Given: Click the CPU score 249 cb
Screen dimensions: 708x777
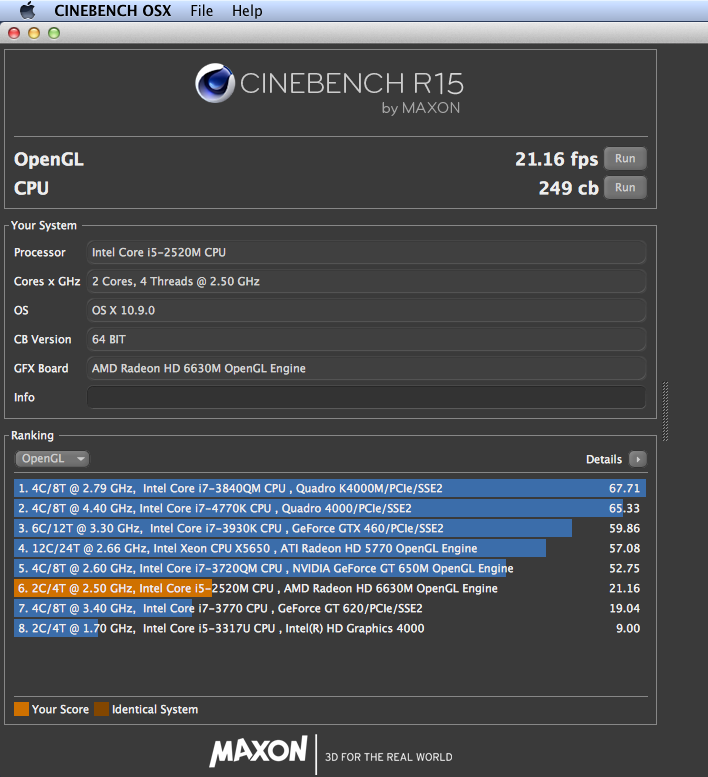Looking at the screenshot, I should point(568,188).
